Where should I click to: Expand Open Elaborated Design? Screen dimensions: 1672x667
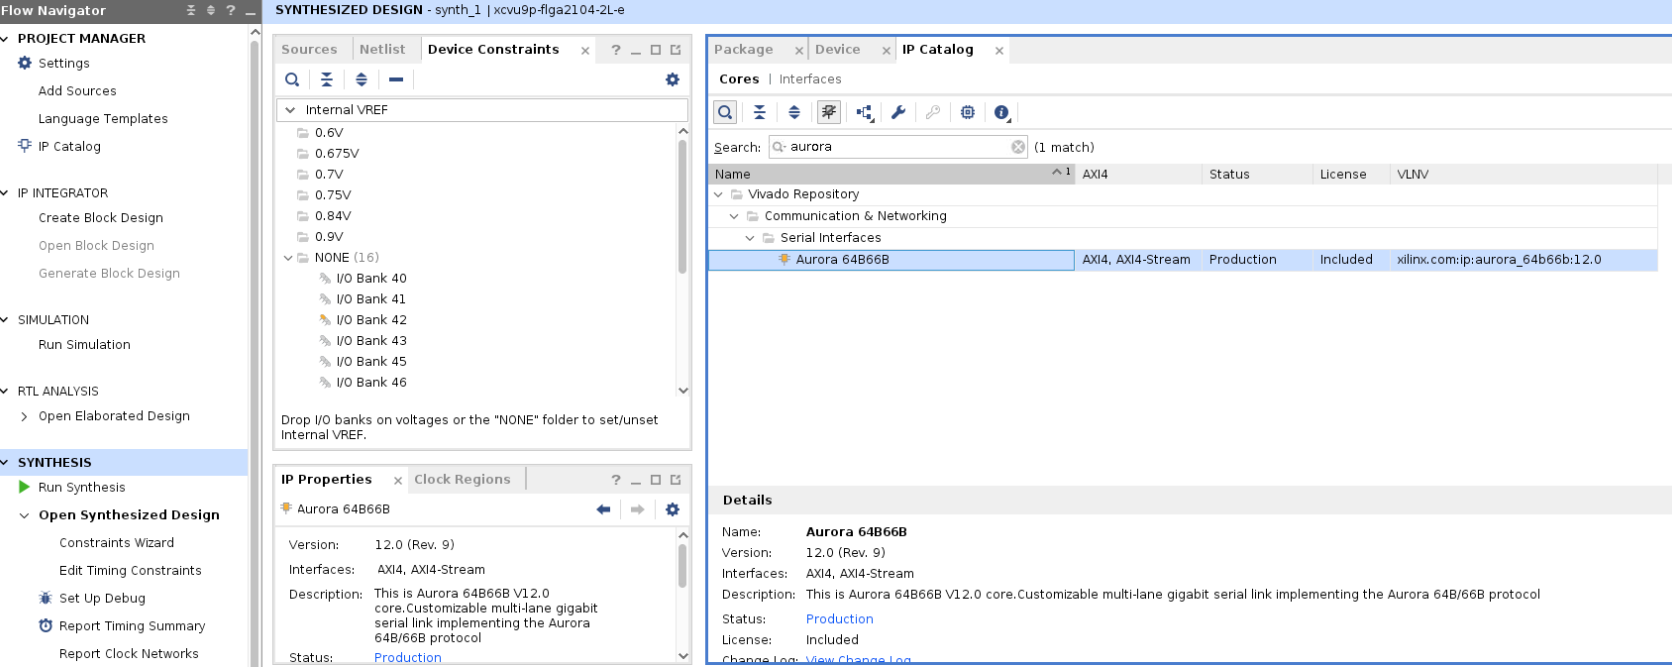coord(24,416)
